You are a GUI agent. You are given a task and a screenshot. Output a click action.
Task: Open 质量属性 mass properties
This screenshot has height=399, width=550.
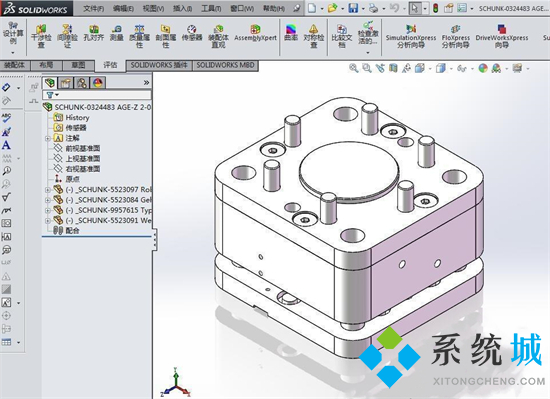[x=139, y=36]
